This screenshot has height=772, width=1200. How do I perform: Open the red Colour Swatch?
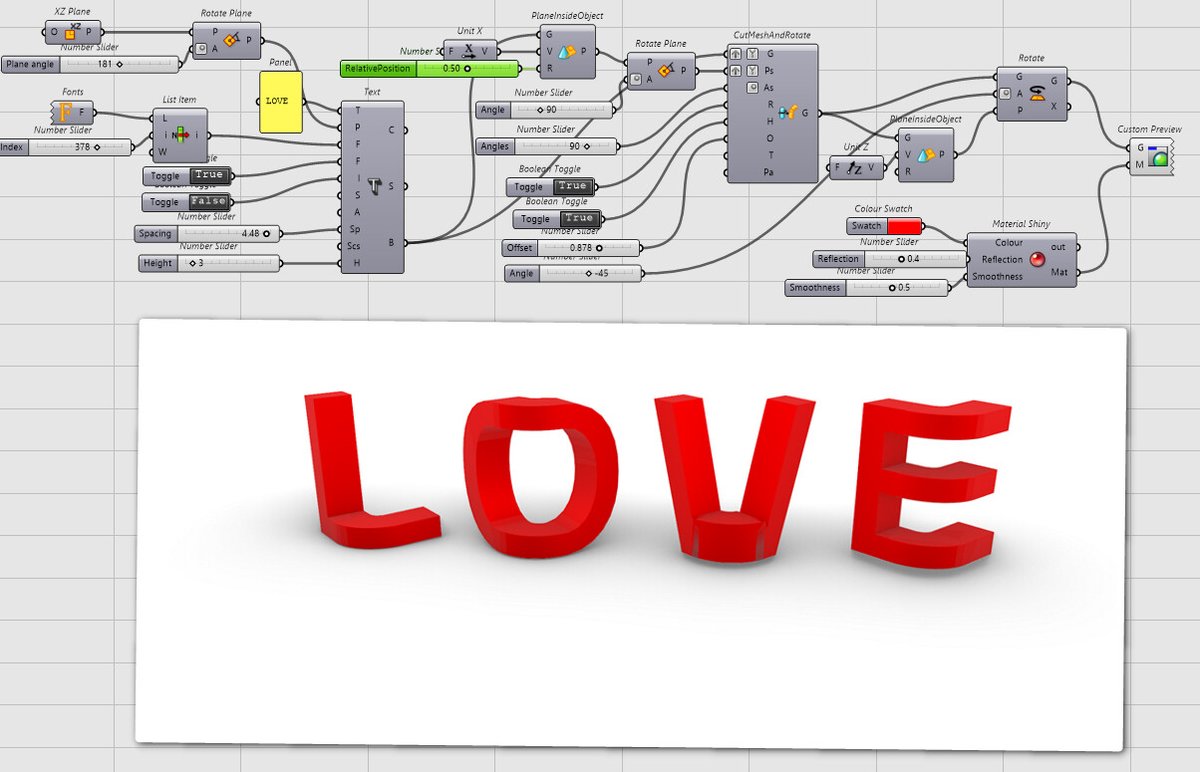coord(905,225)
